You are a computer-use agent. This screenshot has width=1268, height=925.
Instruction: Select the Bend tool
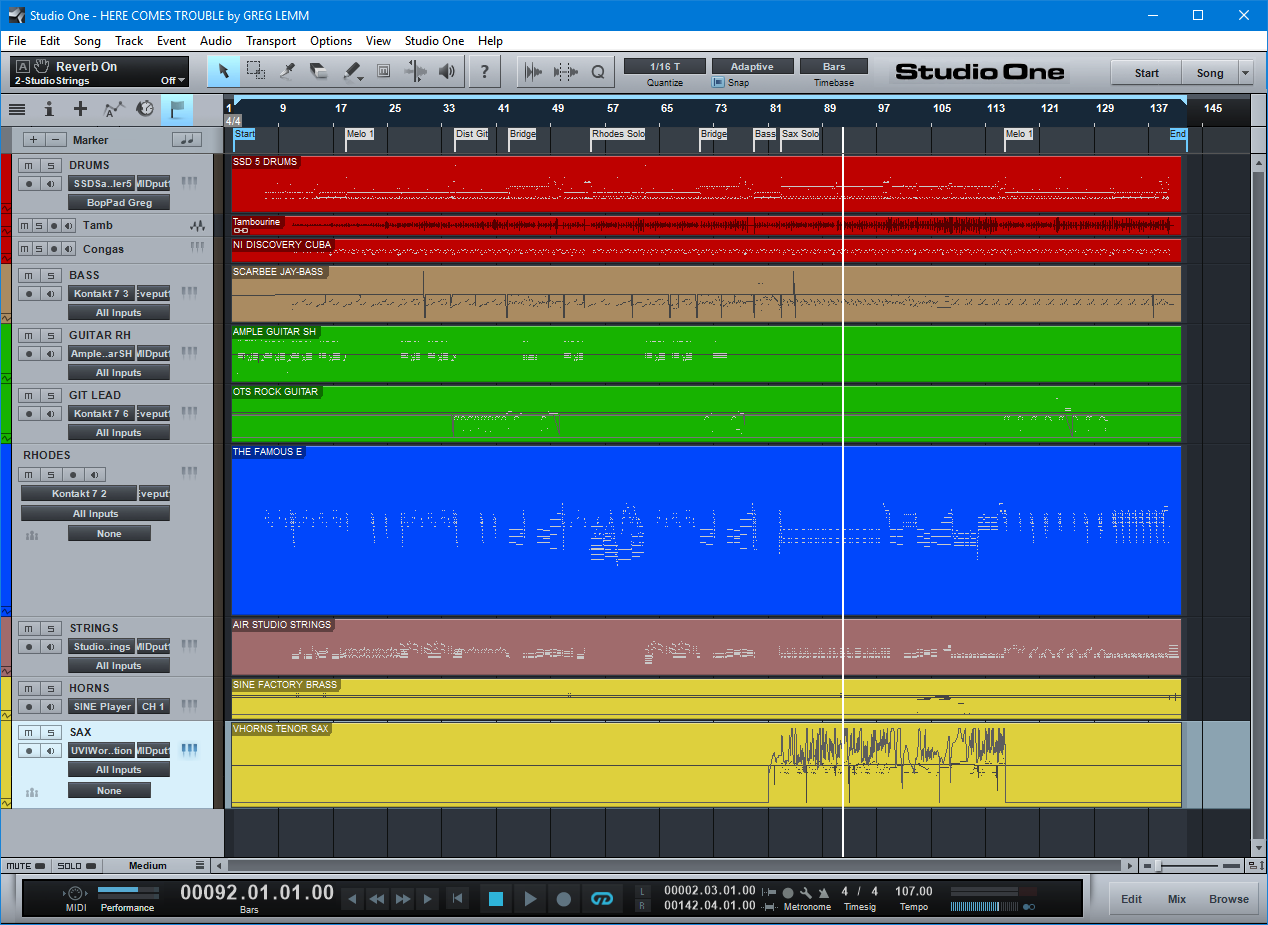click(x=415, y=71)
